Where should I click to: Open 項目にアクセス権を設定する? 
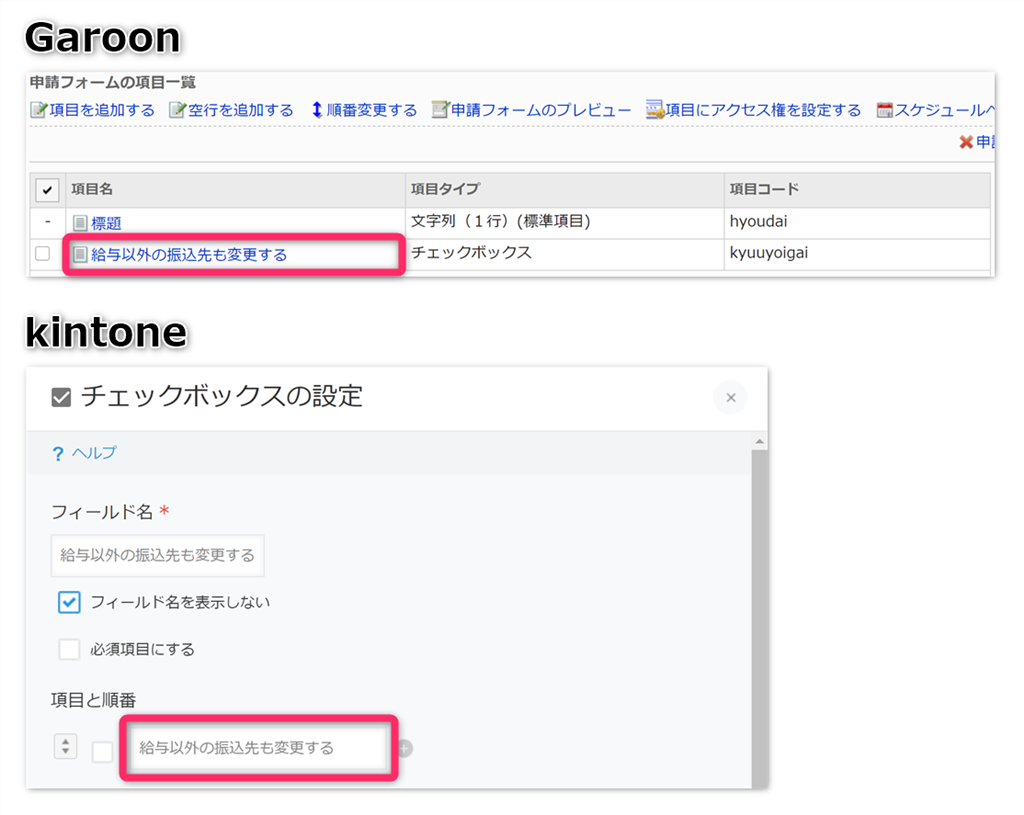click(763, 110)
